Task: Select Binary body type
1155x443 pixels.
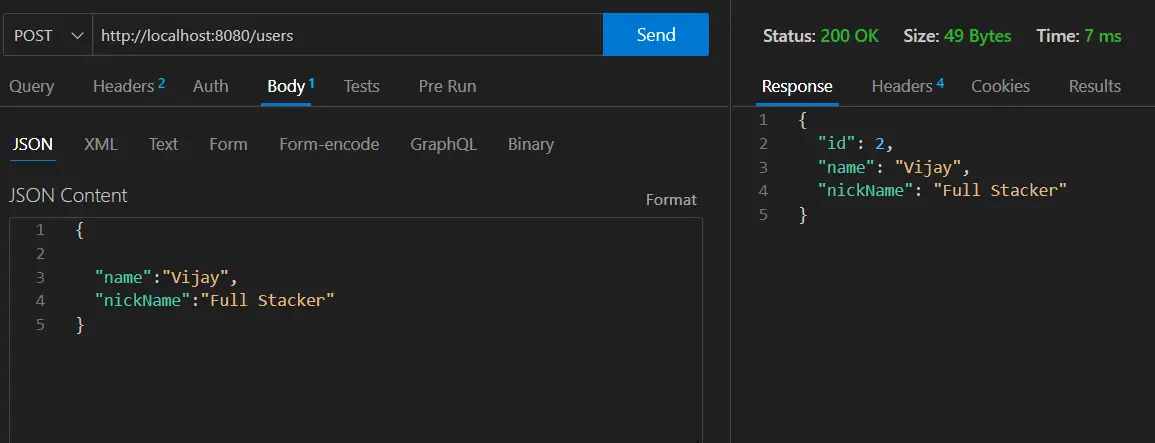Action: pos(530,144)
